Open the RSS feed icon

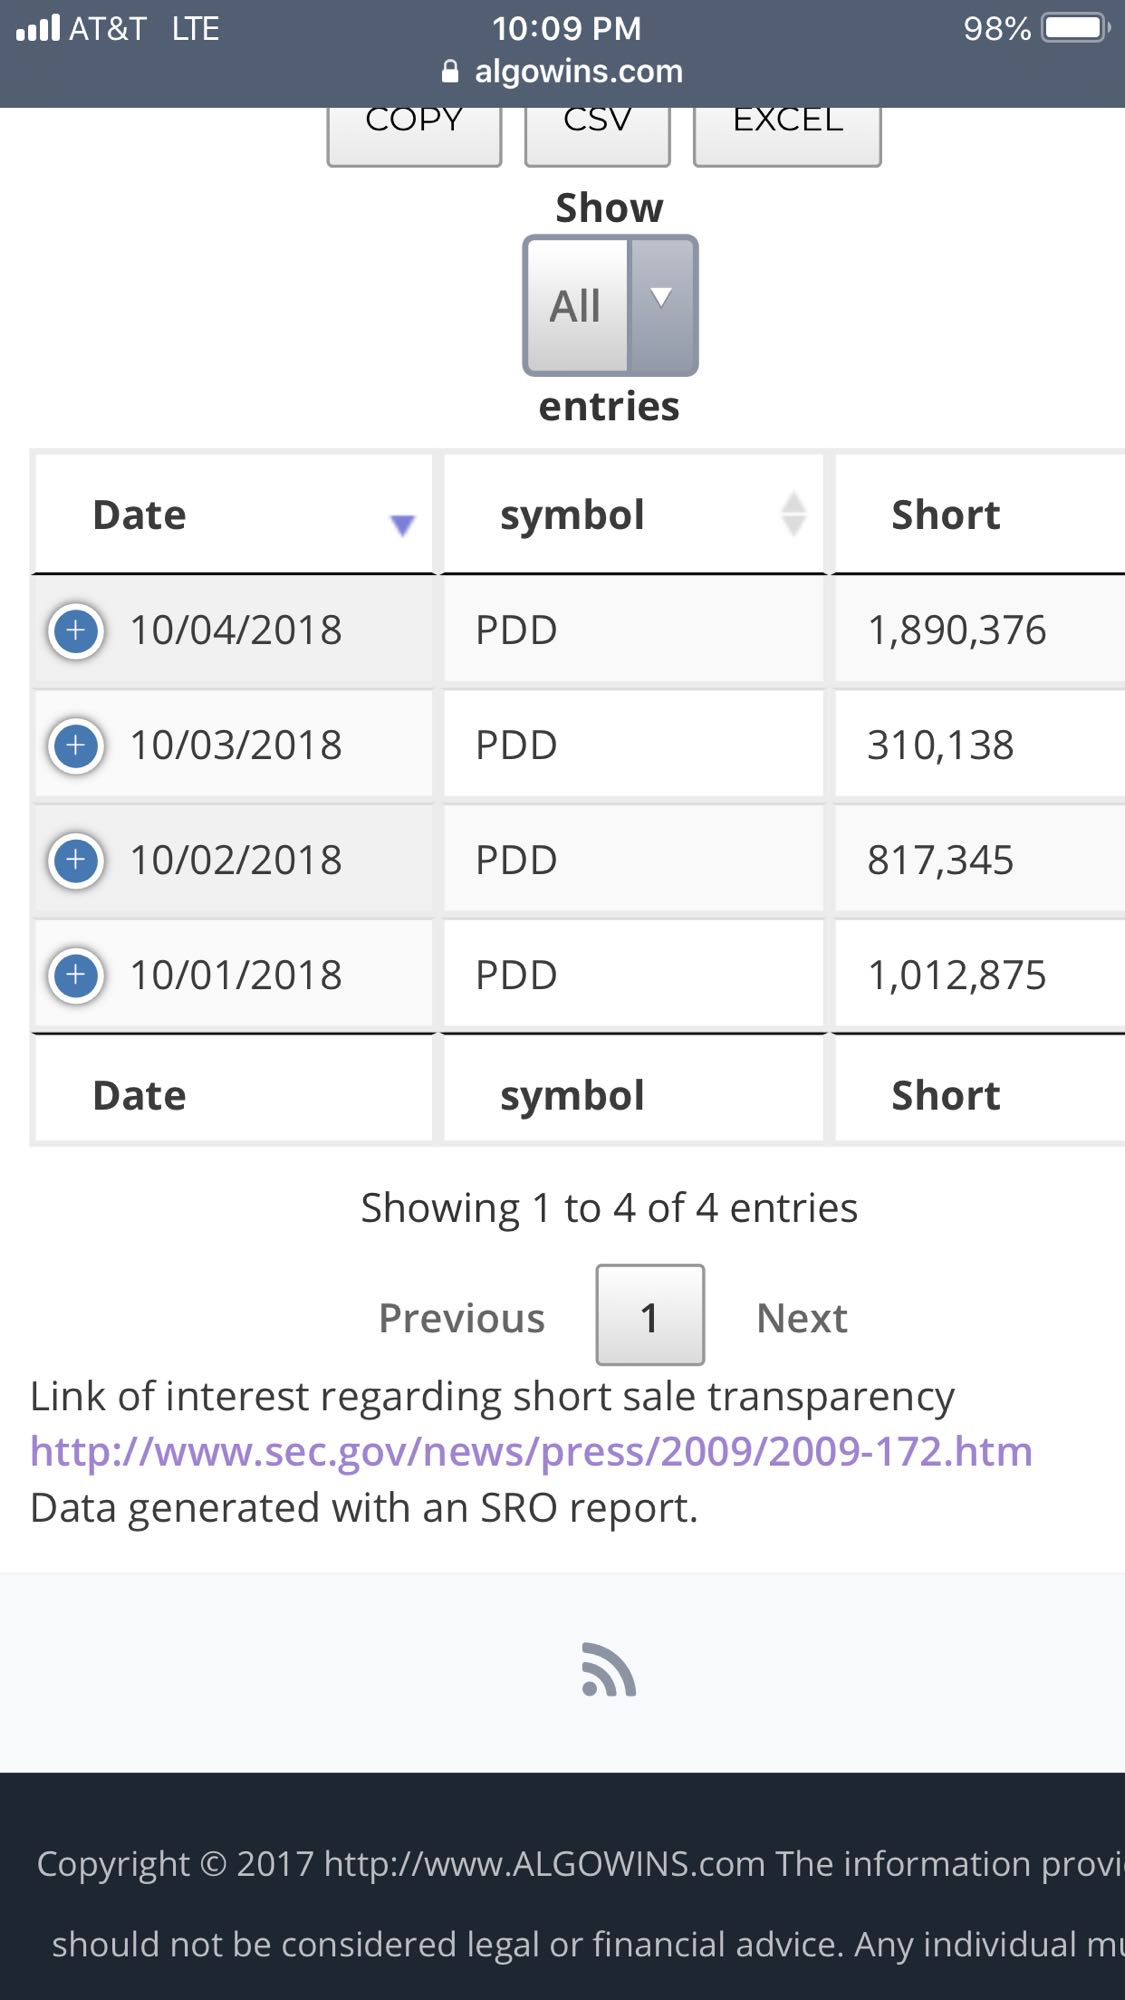[608, 1670]
